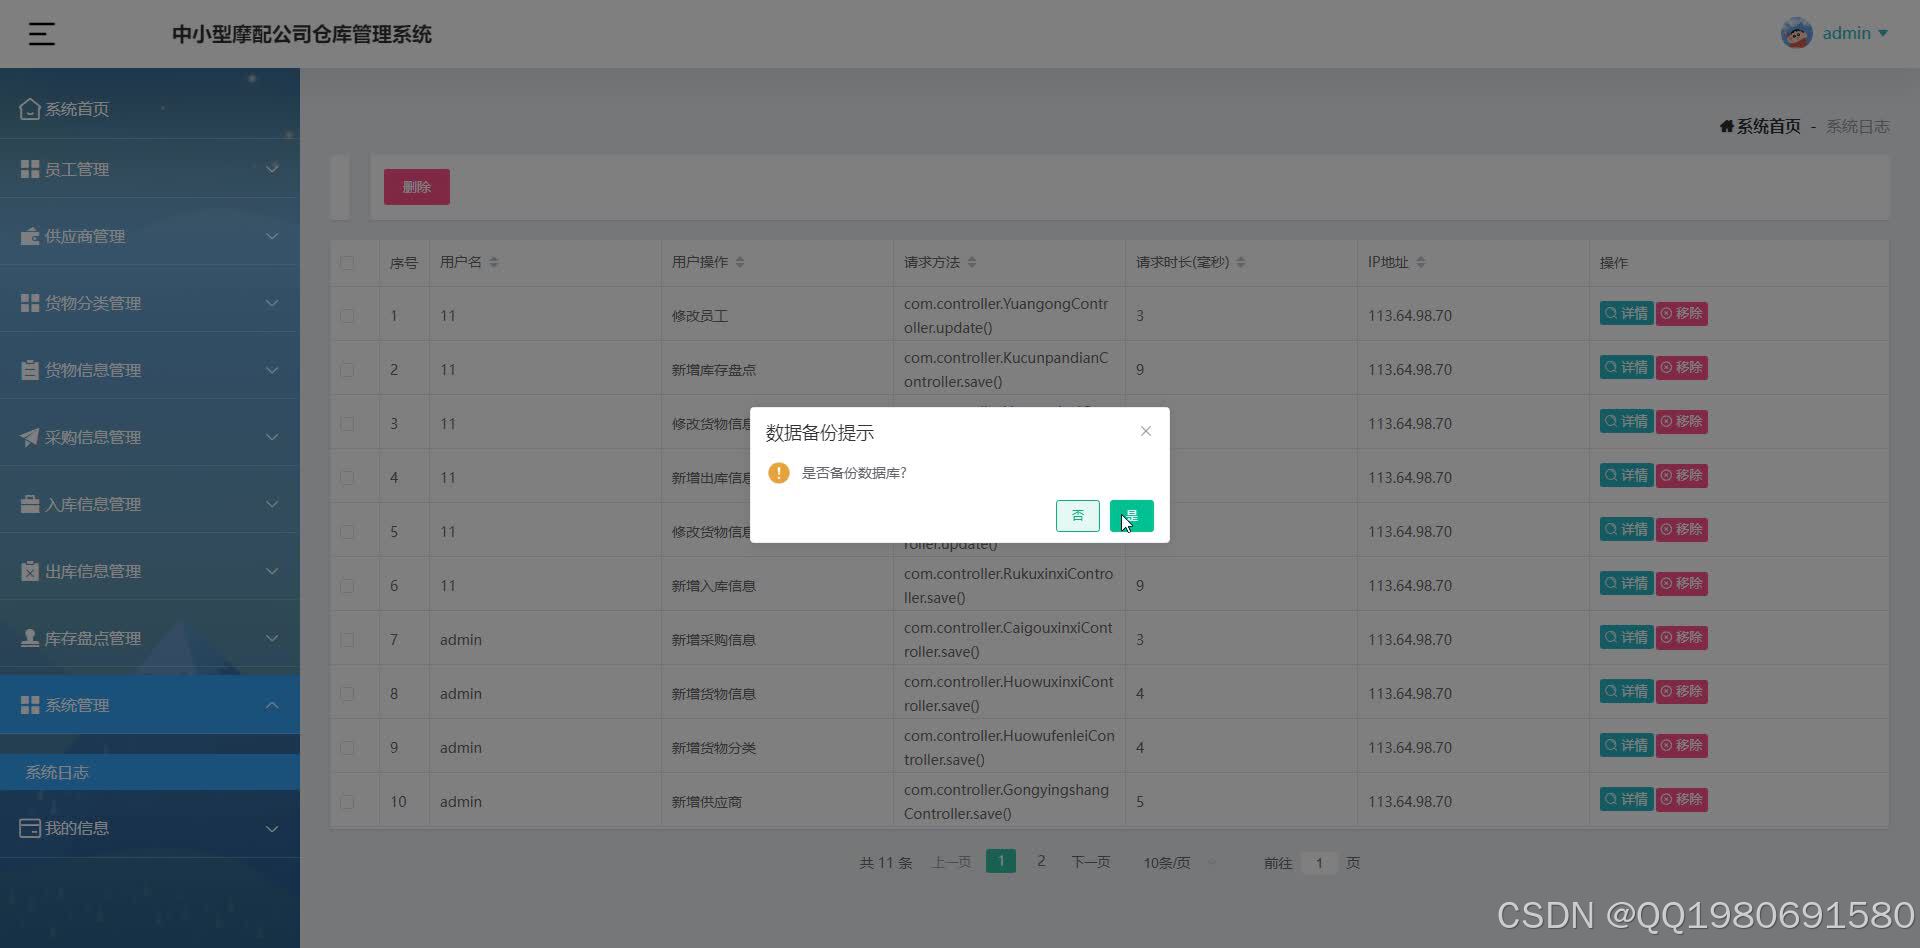Viewport: 1920px width, 948px height.
Task: Open 详情 magnifier icon on row 1
Action: 1610,313
